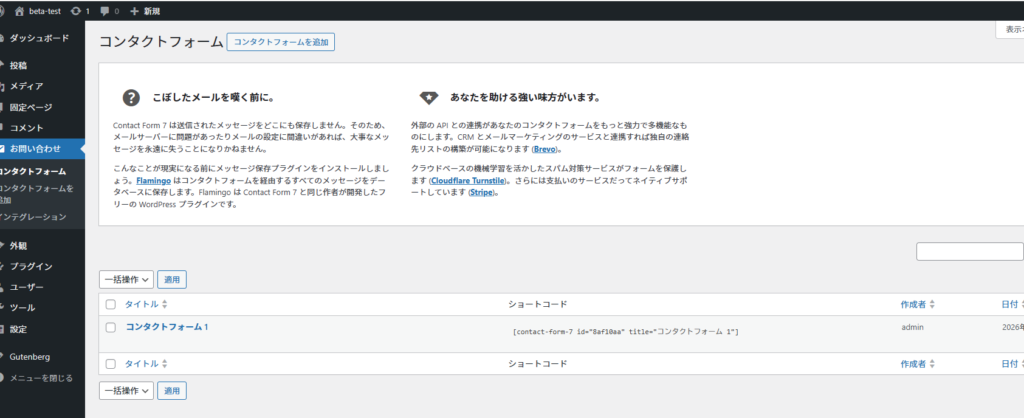Open メディア in the sidebar
Viewport: 1024px width, 418px height.
coord(26,86)
